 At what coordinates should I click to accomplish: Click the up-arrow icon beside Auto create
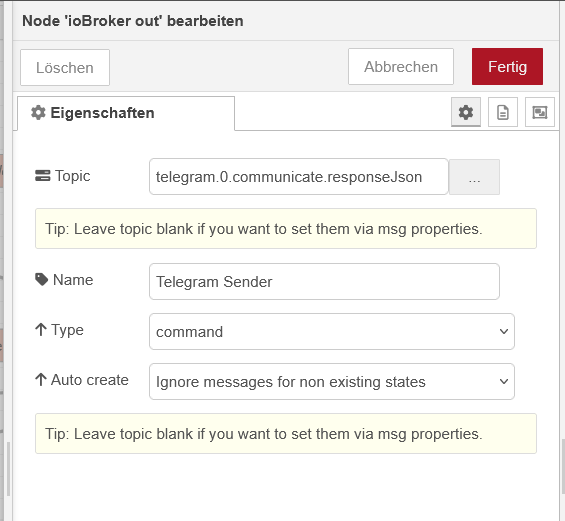41,379
